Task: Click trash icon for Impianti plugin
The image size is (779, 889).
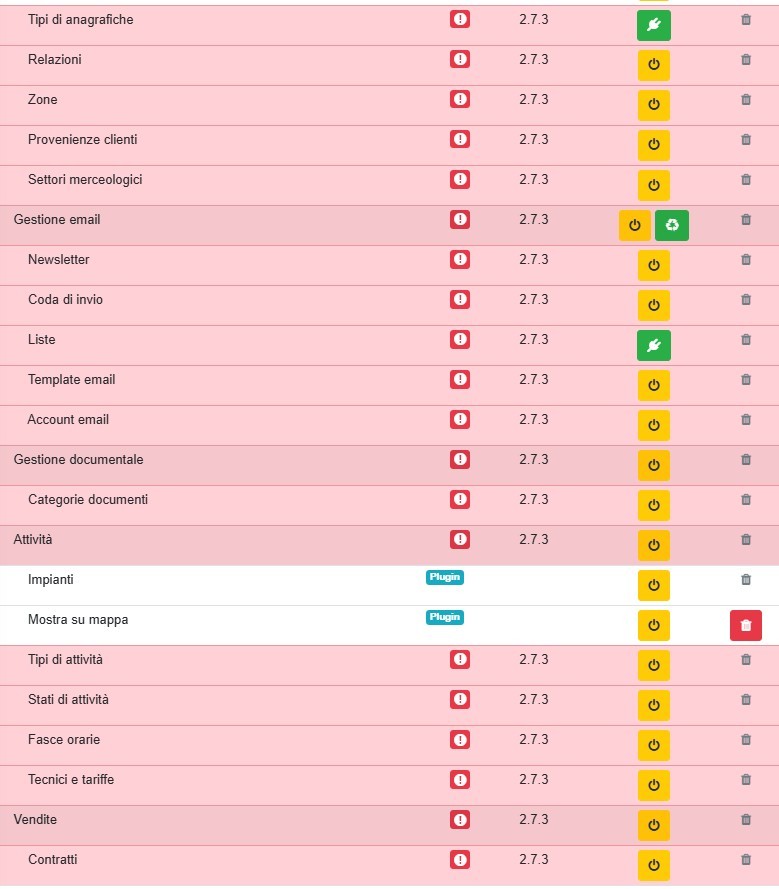Action: (745, 579)
